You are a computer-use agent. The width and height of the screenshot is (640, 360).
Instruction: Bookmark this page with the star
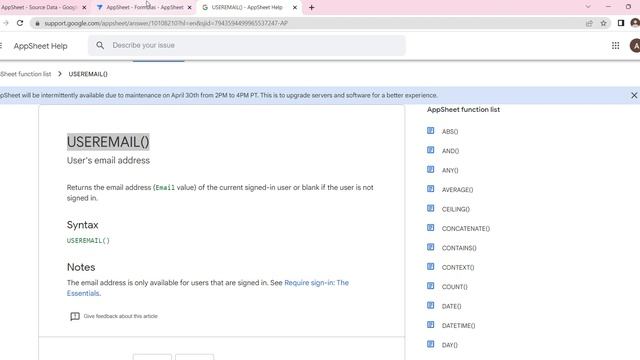tap(604, 23)
